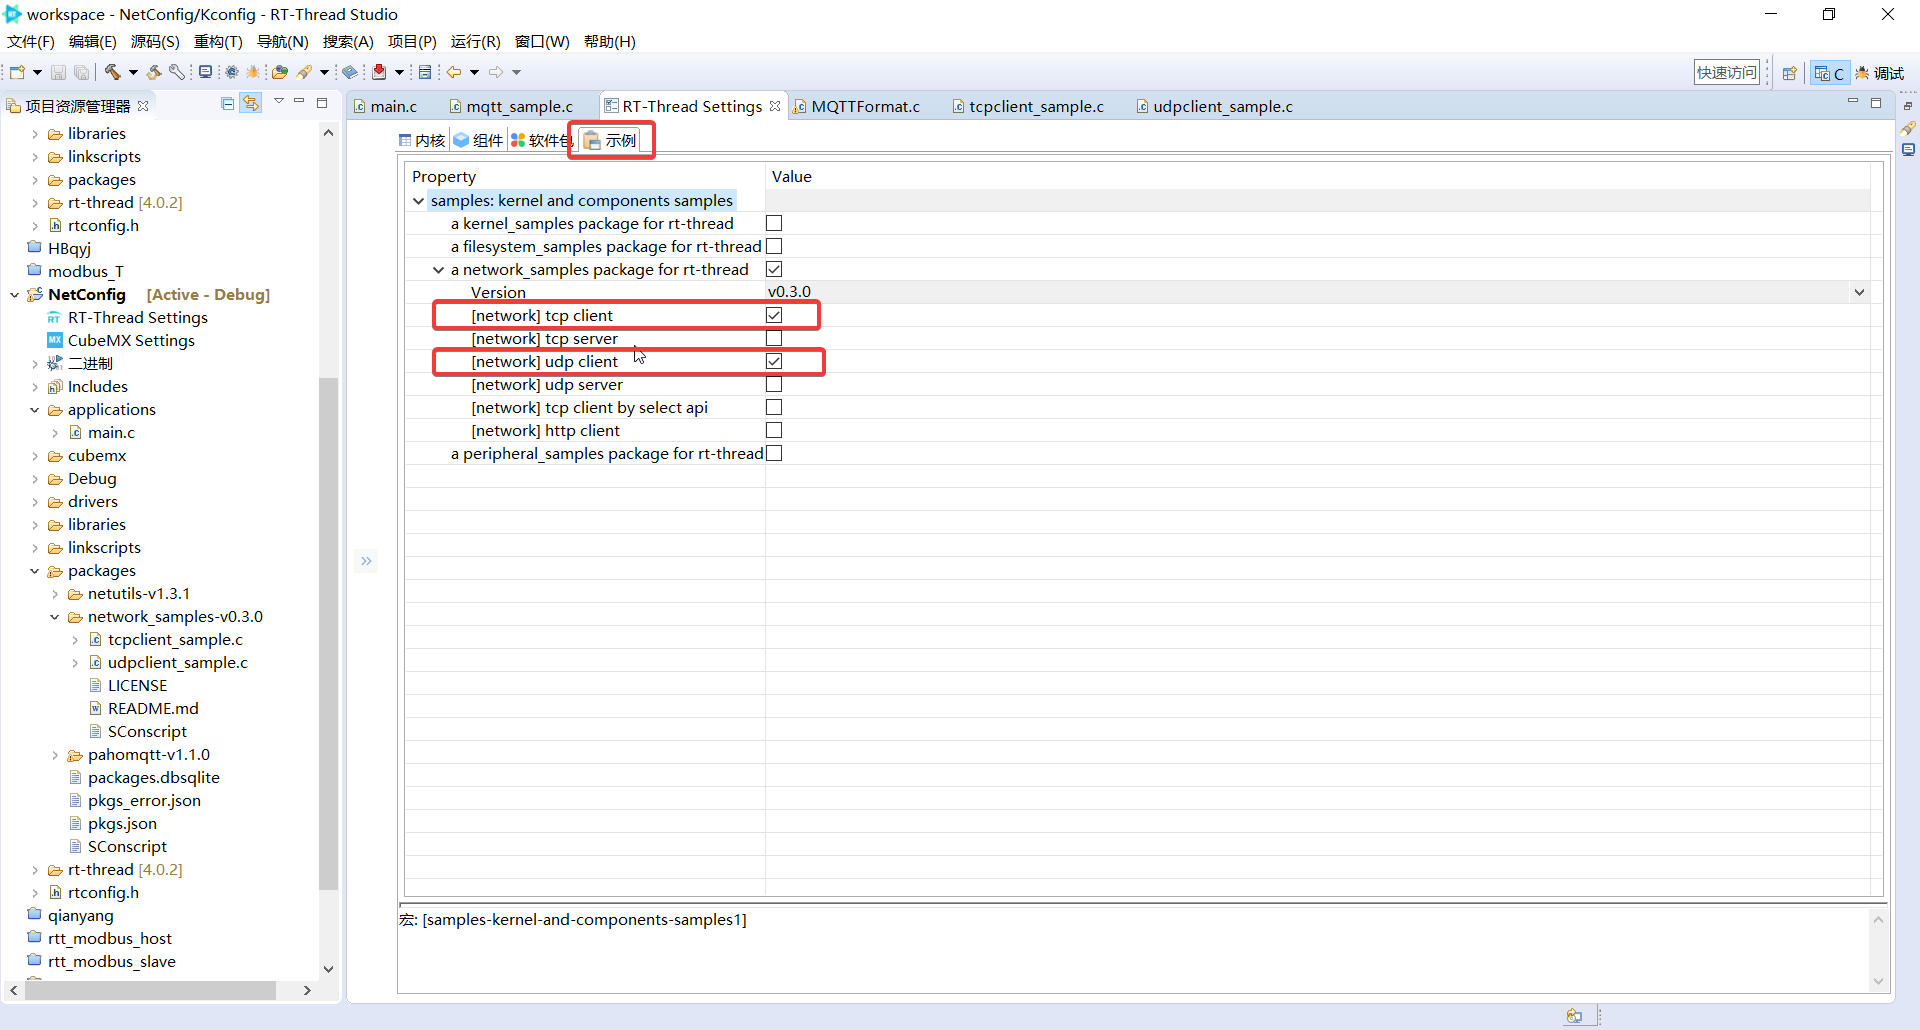Open the 运行(R) menu
The width and height of the screenshot is (1920, 1030).
click(x=475, y=41)
